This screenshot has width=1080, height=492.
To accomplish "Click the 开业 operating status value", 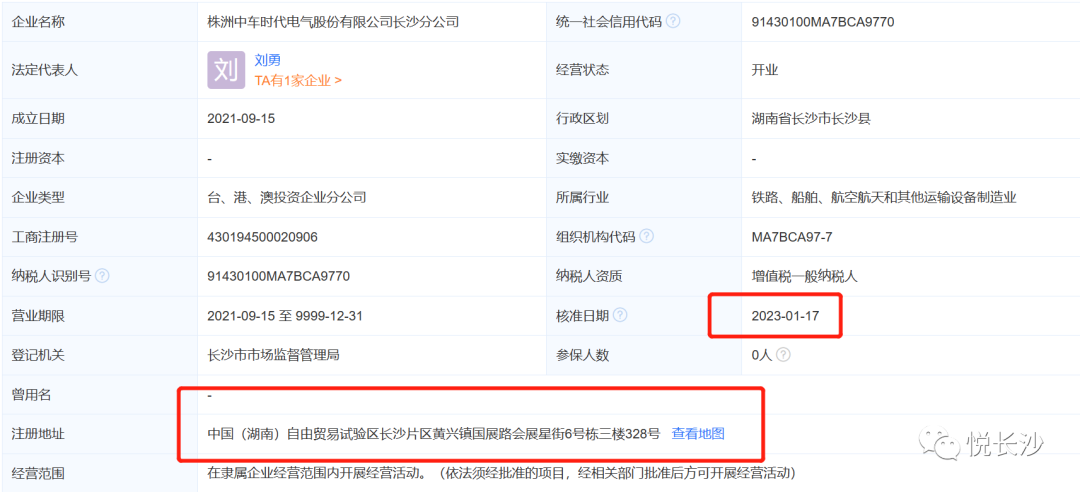I will [765, 70].
